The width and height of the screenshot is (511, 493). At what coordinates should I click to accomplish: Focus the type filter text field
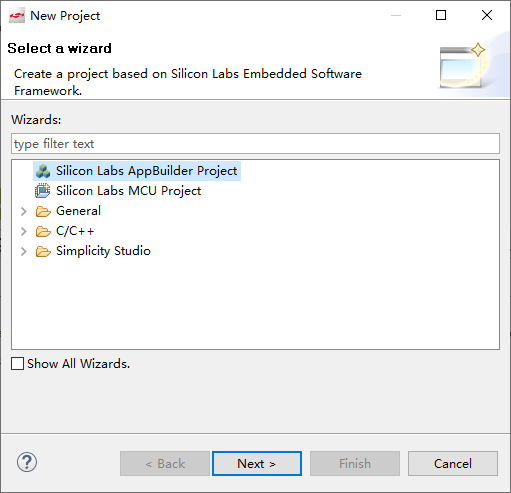(255, 144)
